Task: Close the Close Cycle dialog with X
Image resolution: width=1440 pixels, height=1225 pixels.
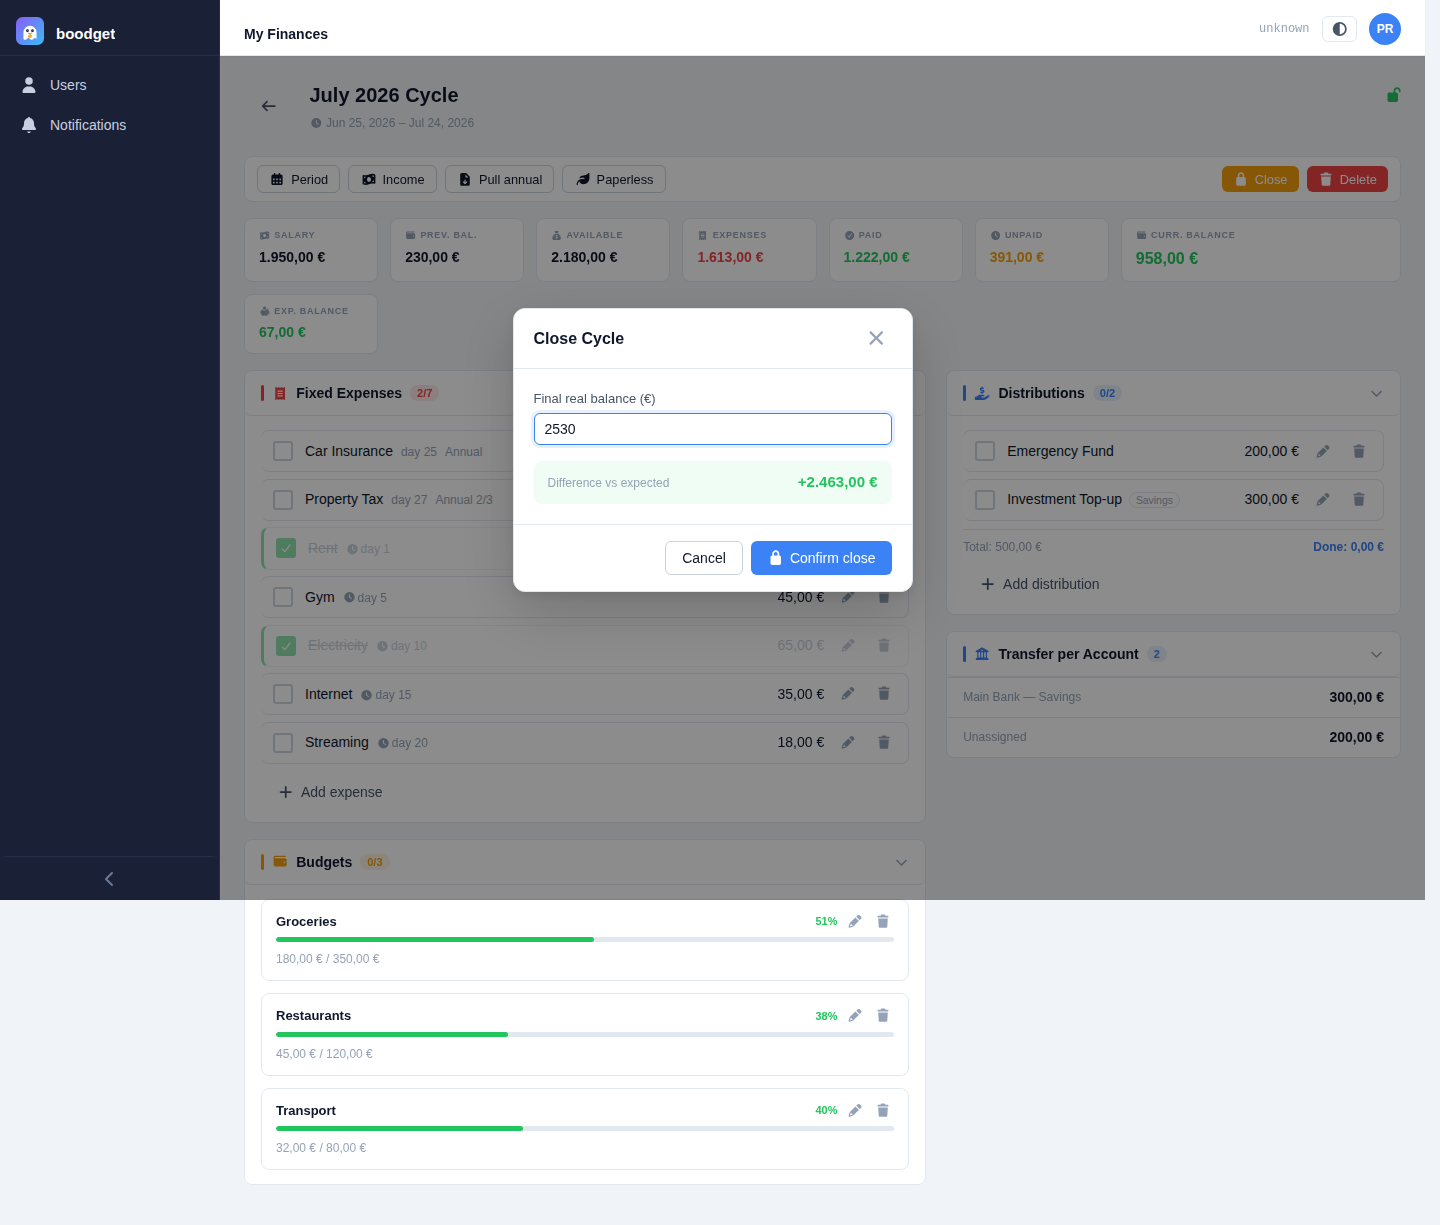Action: (x=876, y=338)
